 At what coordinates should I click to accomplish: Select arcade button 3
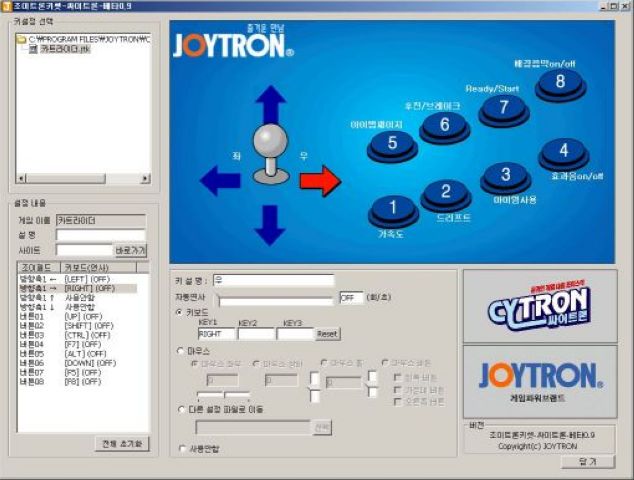[505, 177]
